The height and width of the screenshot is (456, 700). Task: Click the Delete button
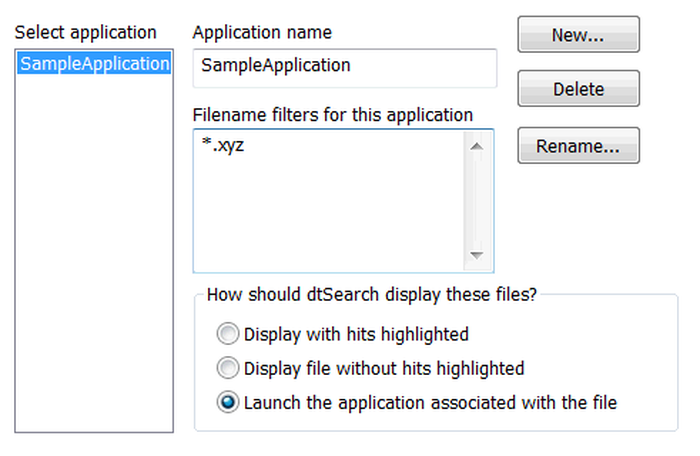[579, 88]
